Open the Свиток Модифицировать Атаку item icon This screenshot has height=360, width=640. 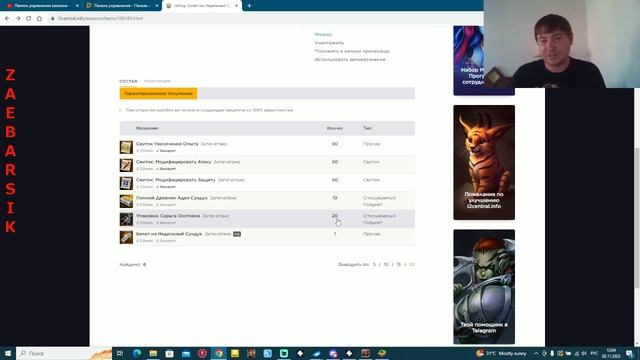pyautogui.click(x=126, y=165)
